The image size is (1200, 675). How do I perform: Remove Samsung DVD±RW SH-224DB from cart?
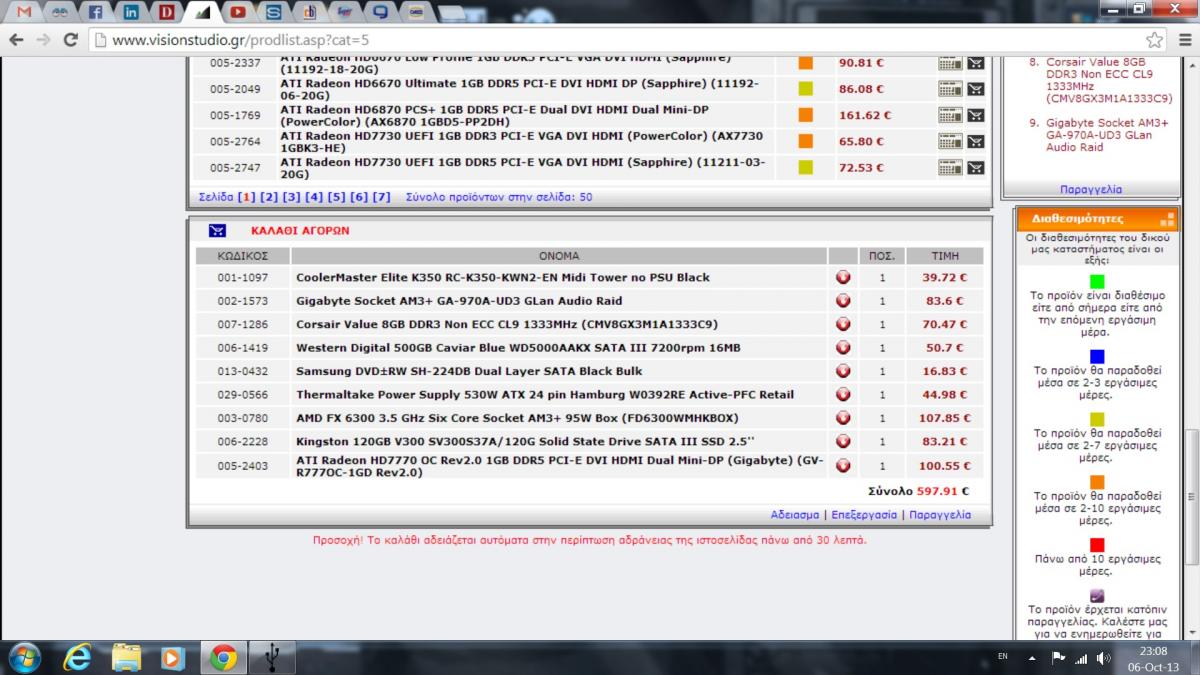click(843, 371)
